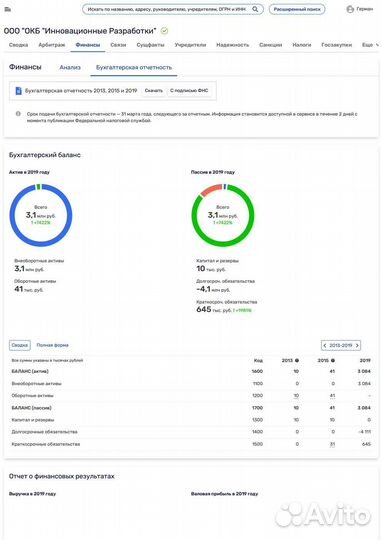Click Долгосрочные обязательства table row label
This screenshot has width=382, height=540.
44,432
